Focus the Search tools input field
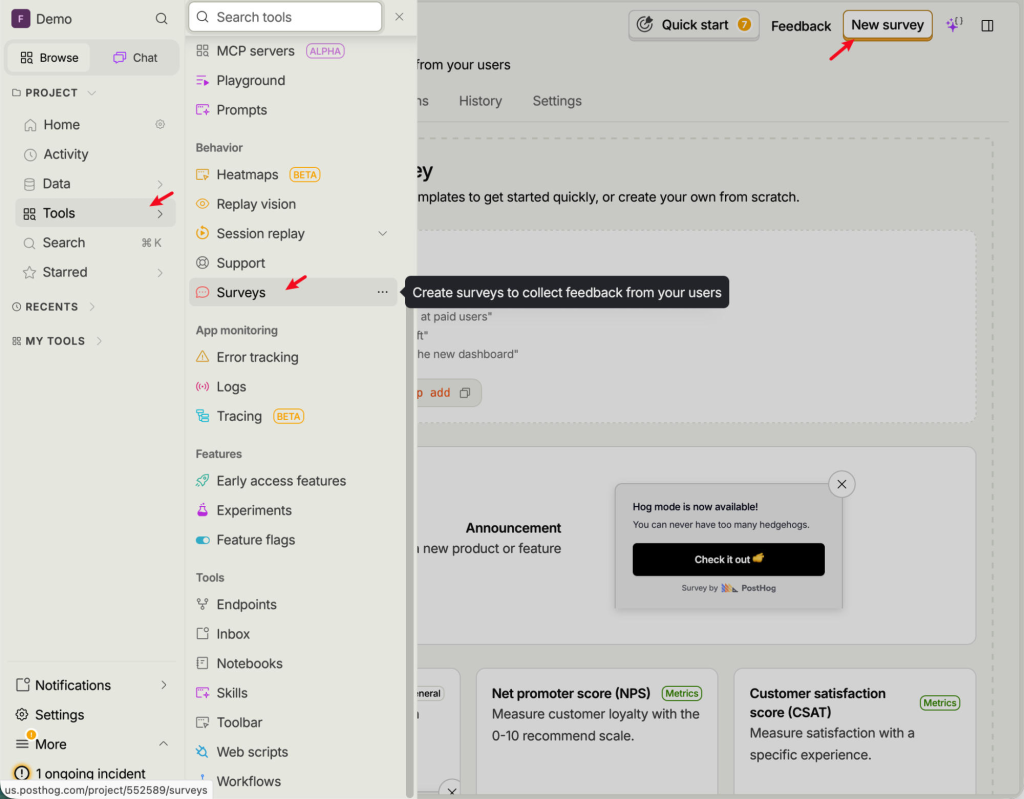1024x799 pixels. tap(285, 17)
